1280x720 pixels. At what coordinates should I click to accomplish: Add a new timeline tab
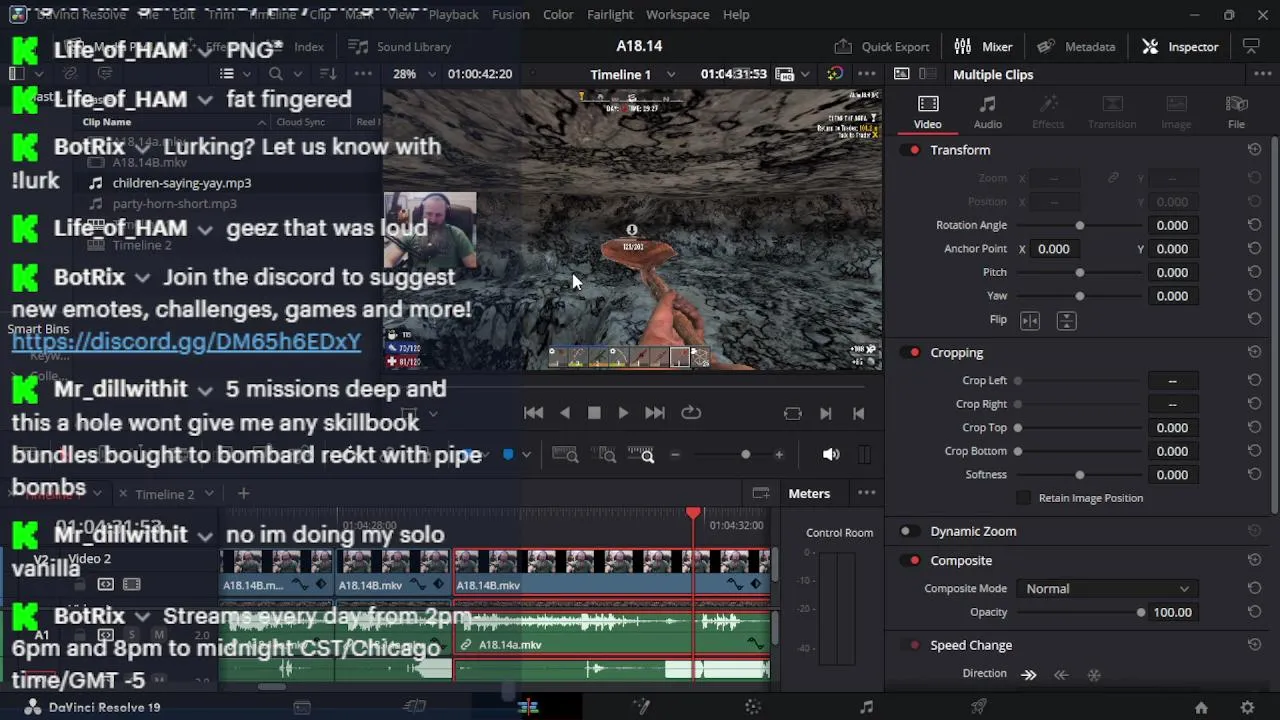pyautogui.click(x=243, y=493)
